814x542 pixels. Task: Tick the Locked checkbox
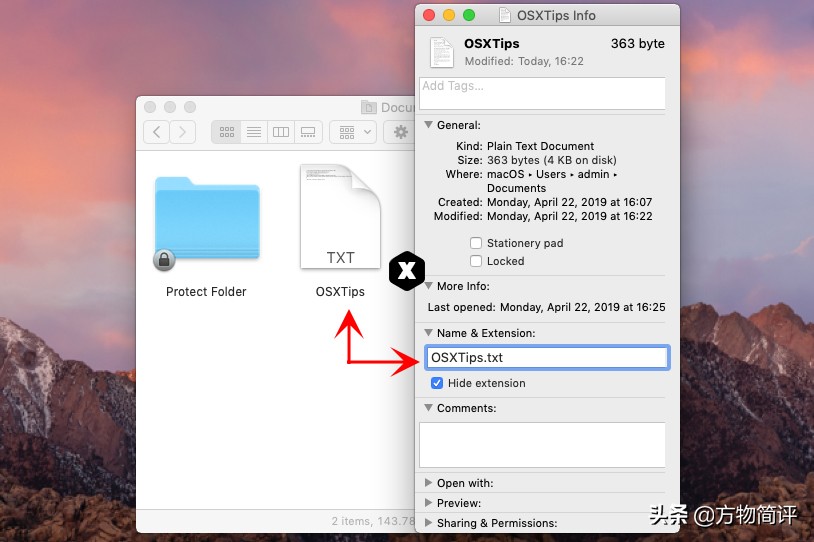[476, 261]
